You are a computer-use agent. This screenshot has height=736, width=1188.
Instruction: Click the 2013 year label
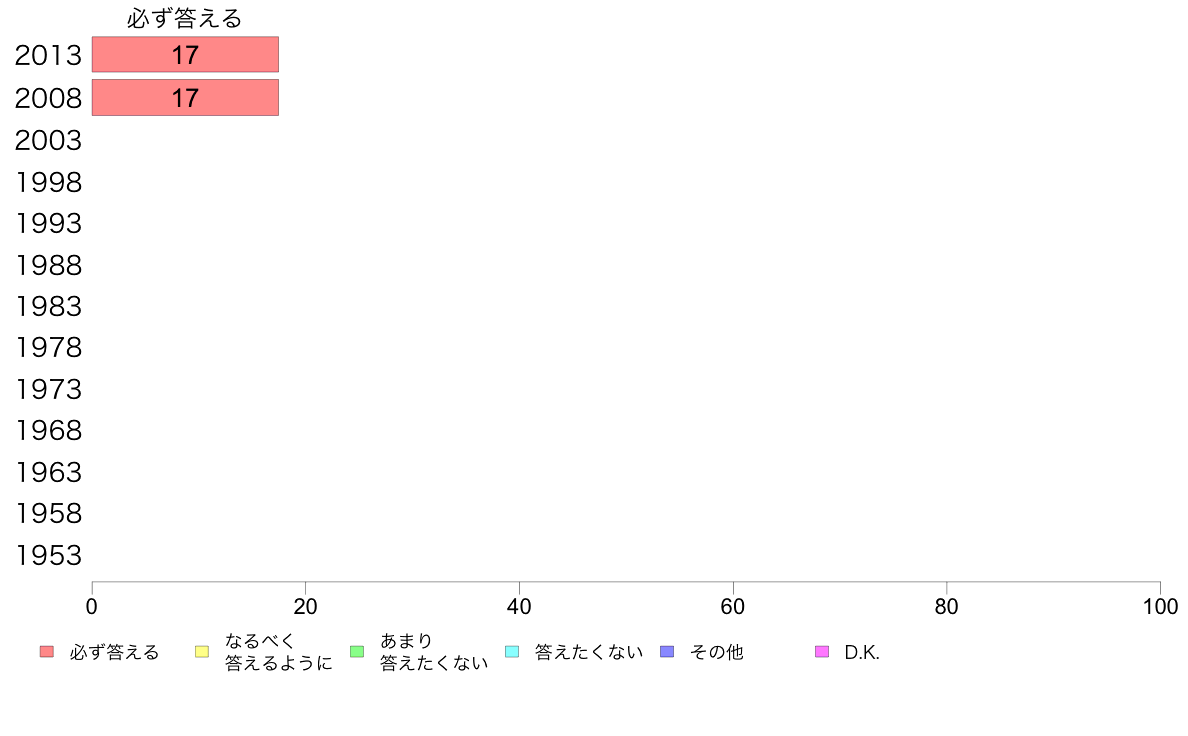[x=48, y=55]
